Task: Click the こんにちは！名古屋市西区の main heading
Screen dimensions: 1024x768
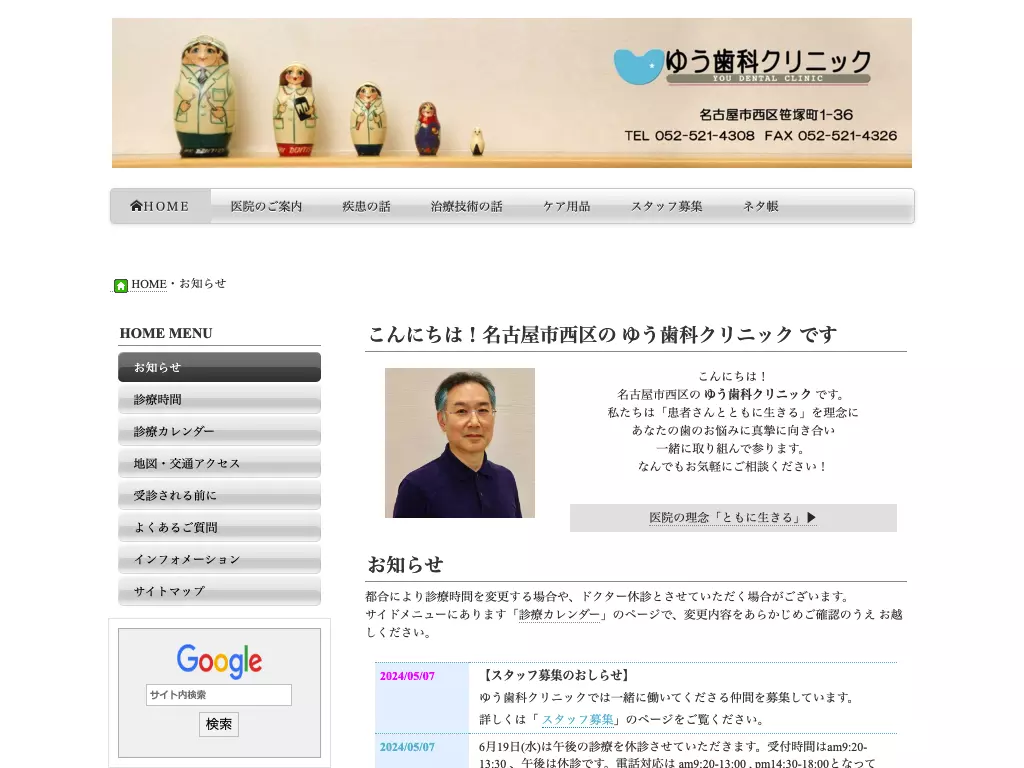Action: pyautogui.click(x=602, y=335)
